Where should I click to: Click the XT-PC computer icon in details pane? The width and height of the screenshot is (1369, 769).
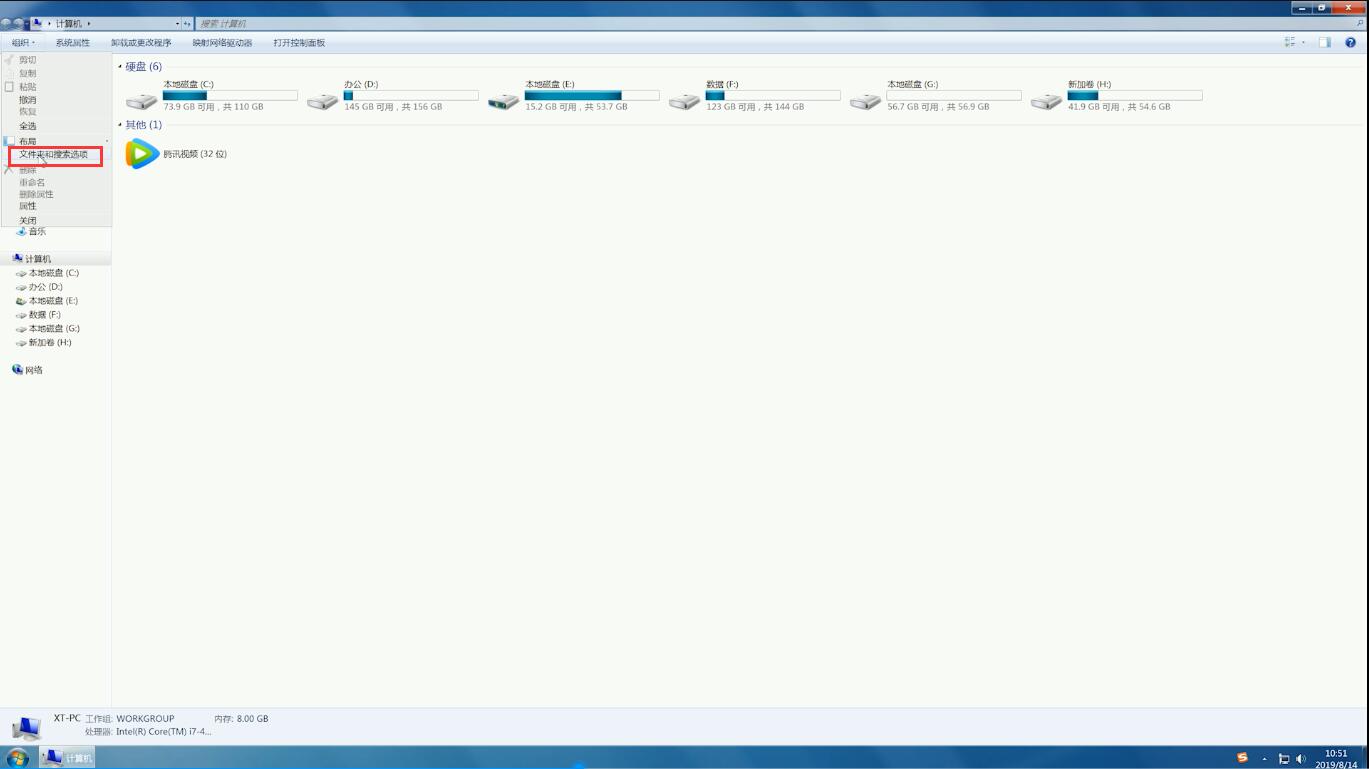[26, 727]
